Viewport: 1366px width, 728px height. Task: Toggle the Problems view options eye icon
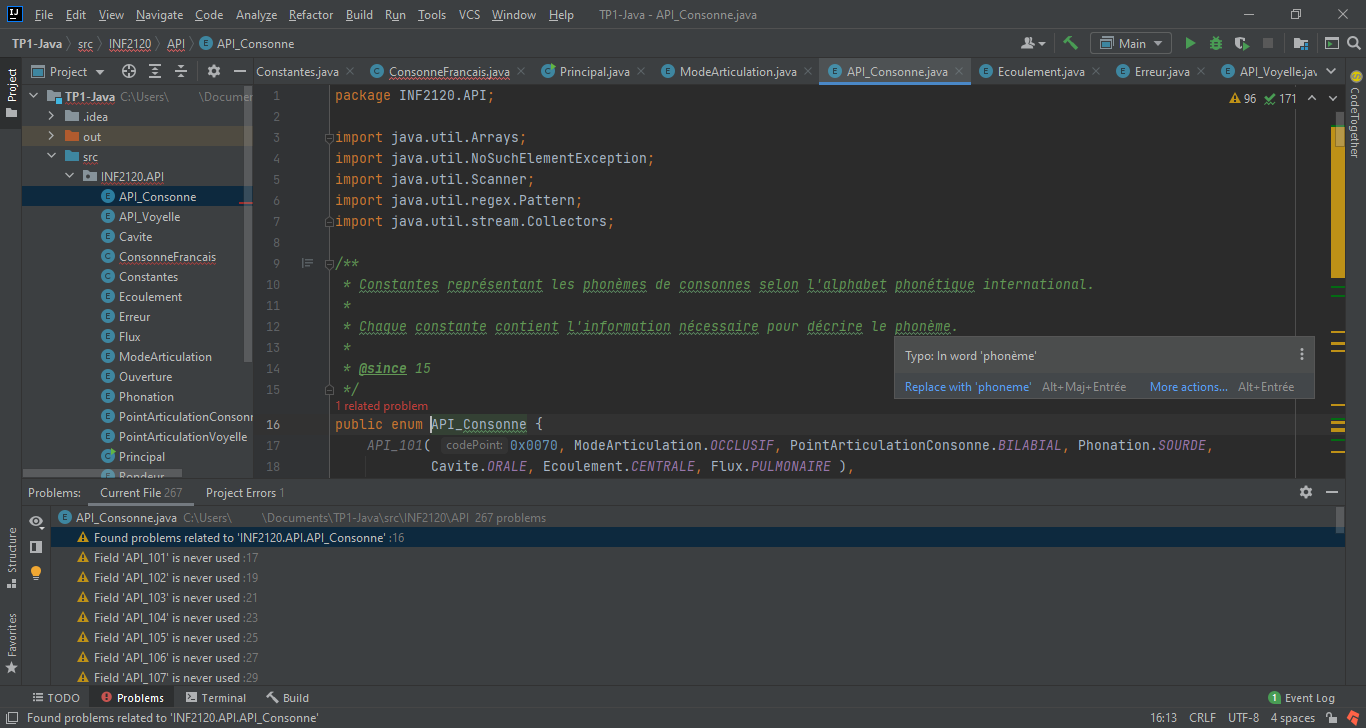[36, 521]
